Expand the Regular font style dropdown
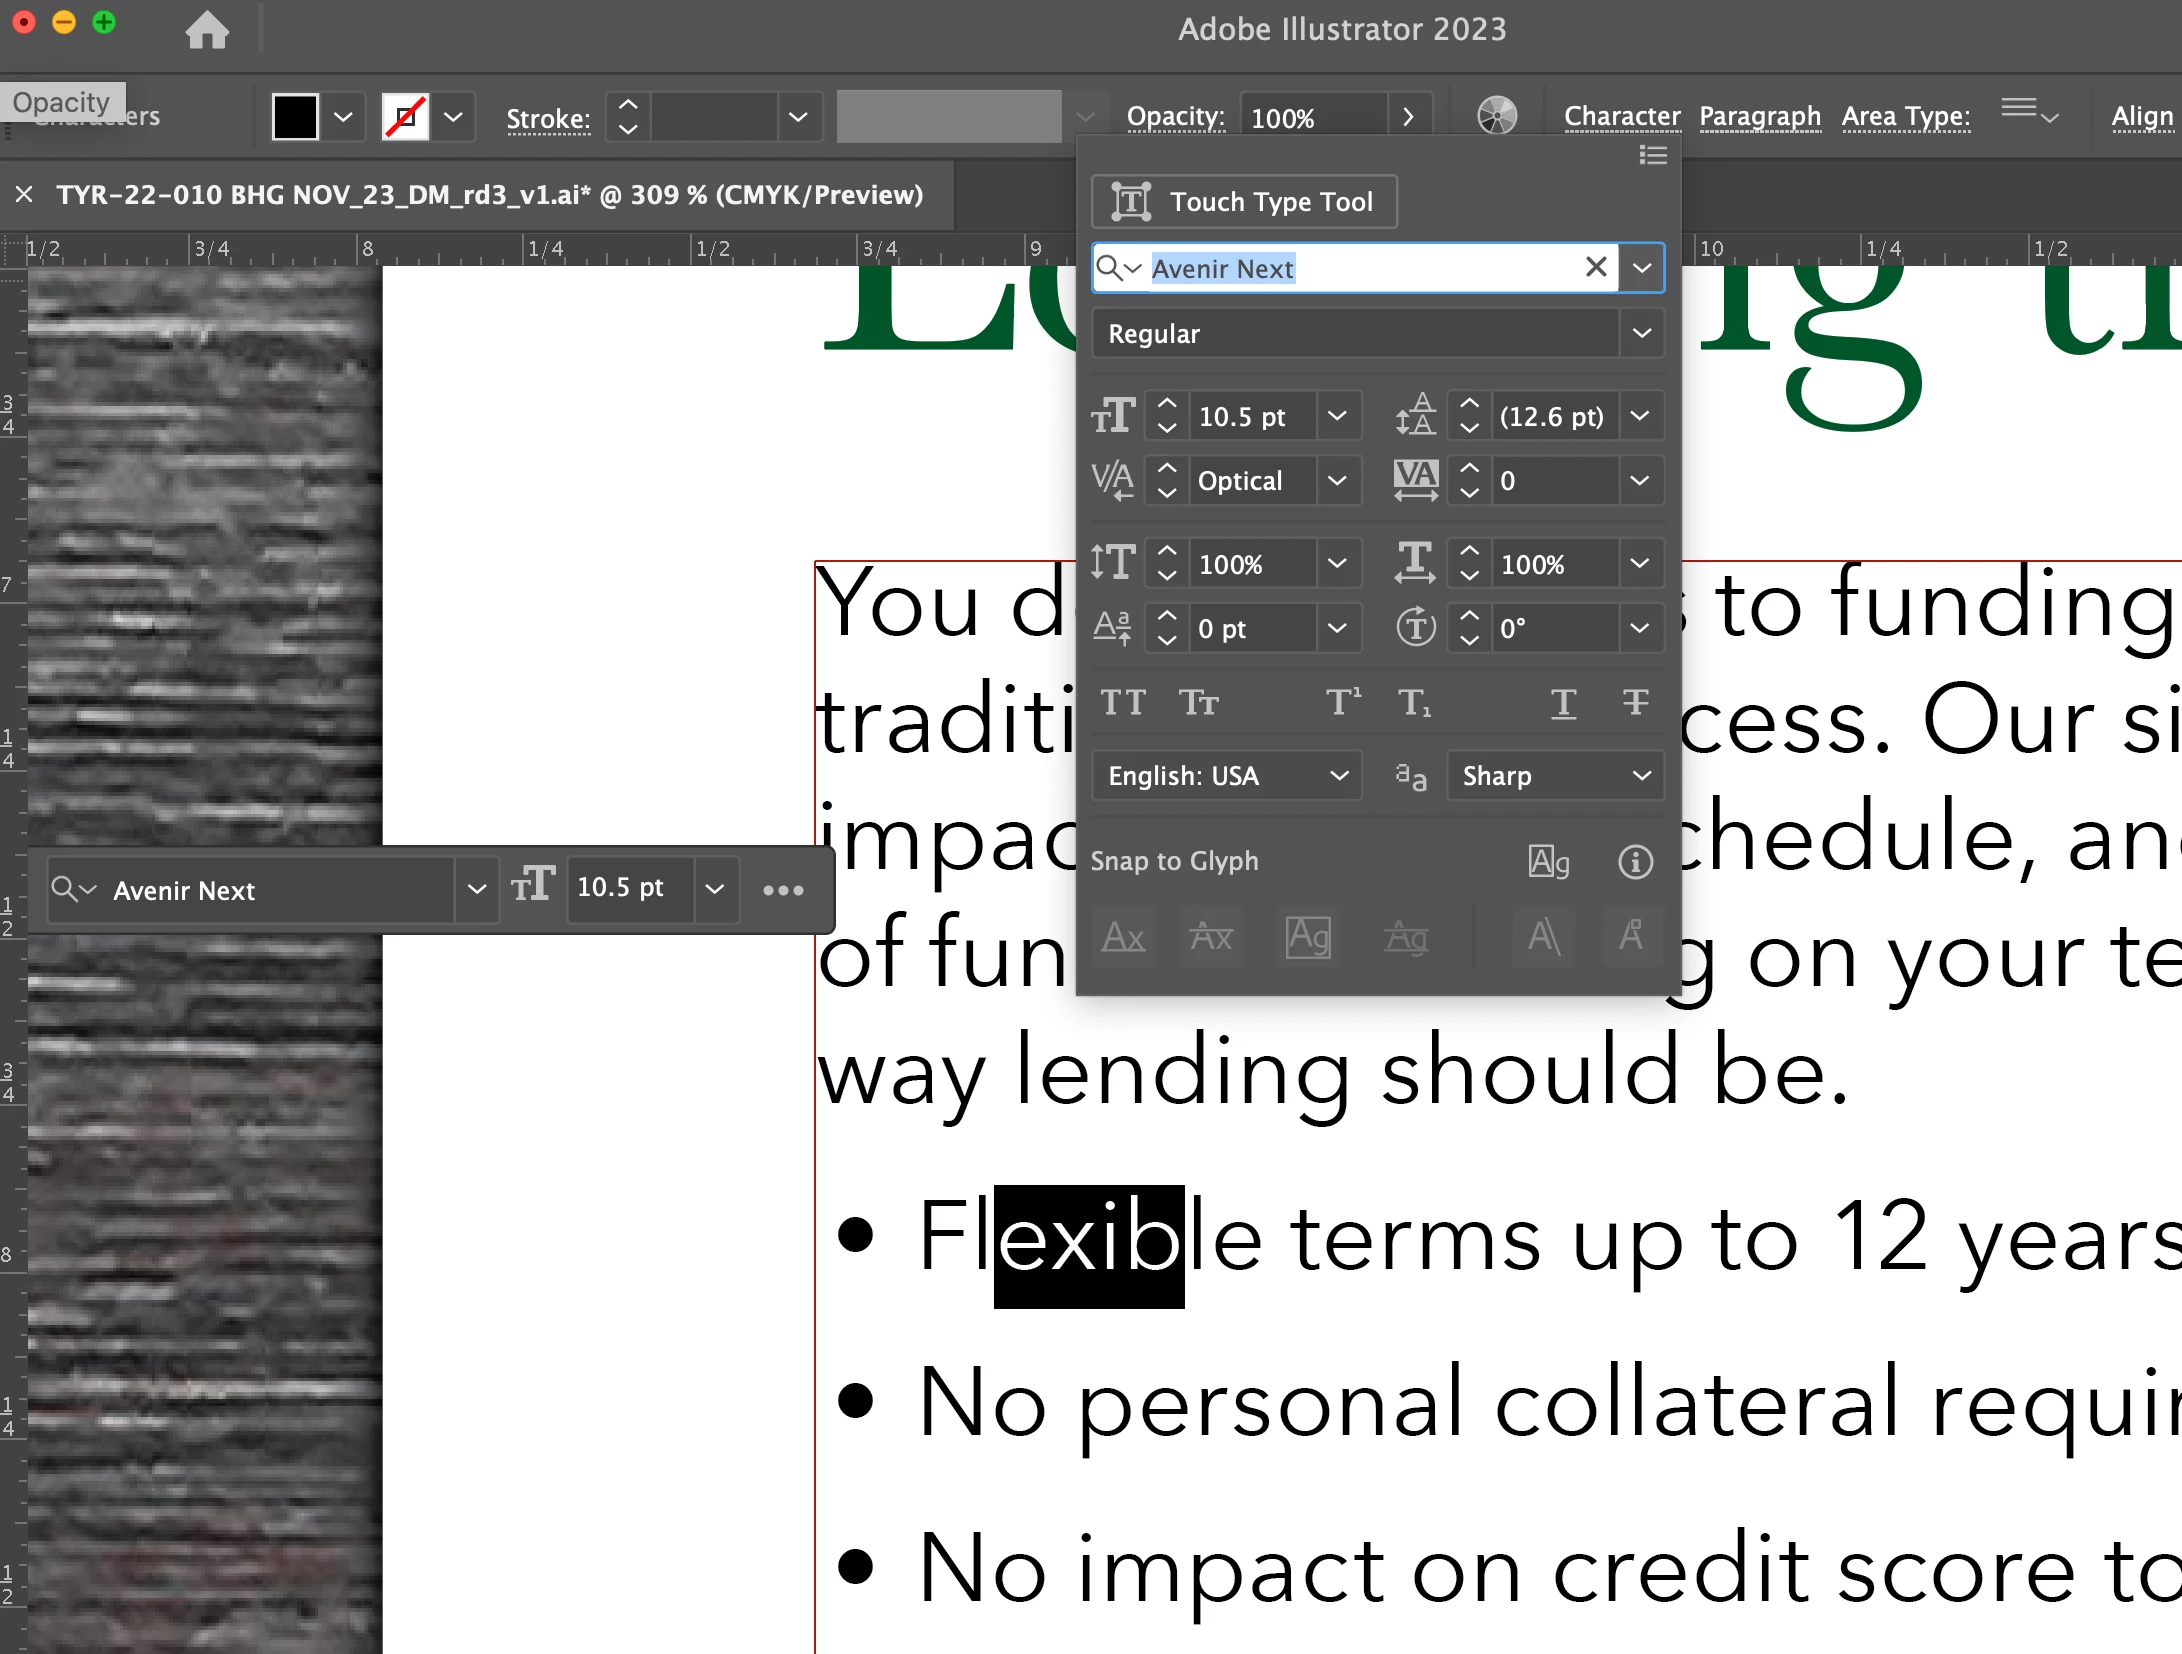The width and height of the screenshot is (2182, 1654). click(x=1641, y=333)
